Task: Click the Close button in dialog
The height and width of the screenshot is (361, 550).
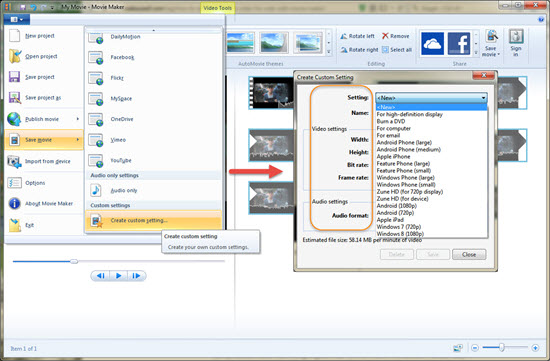Action: 469,255
